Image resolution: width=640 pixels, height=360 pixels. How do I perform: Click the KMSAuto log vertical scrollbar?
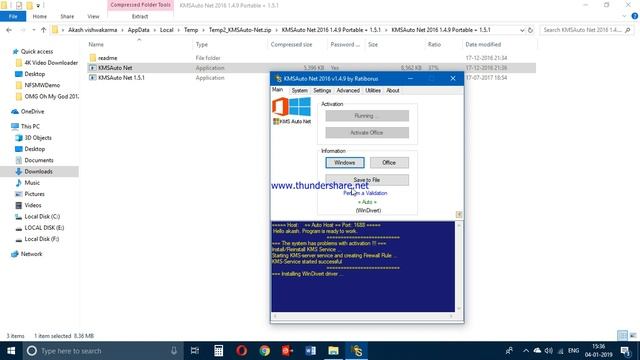point(459,267)
